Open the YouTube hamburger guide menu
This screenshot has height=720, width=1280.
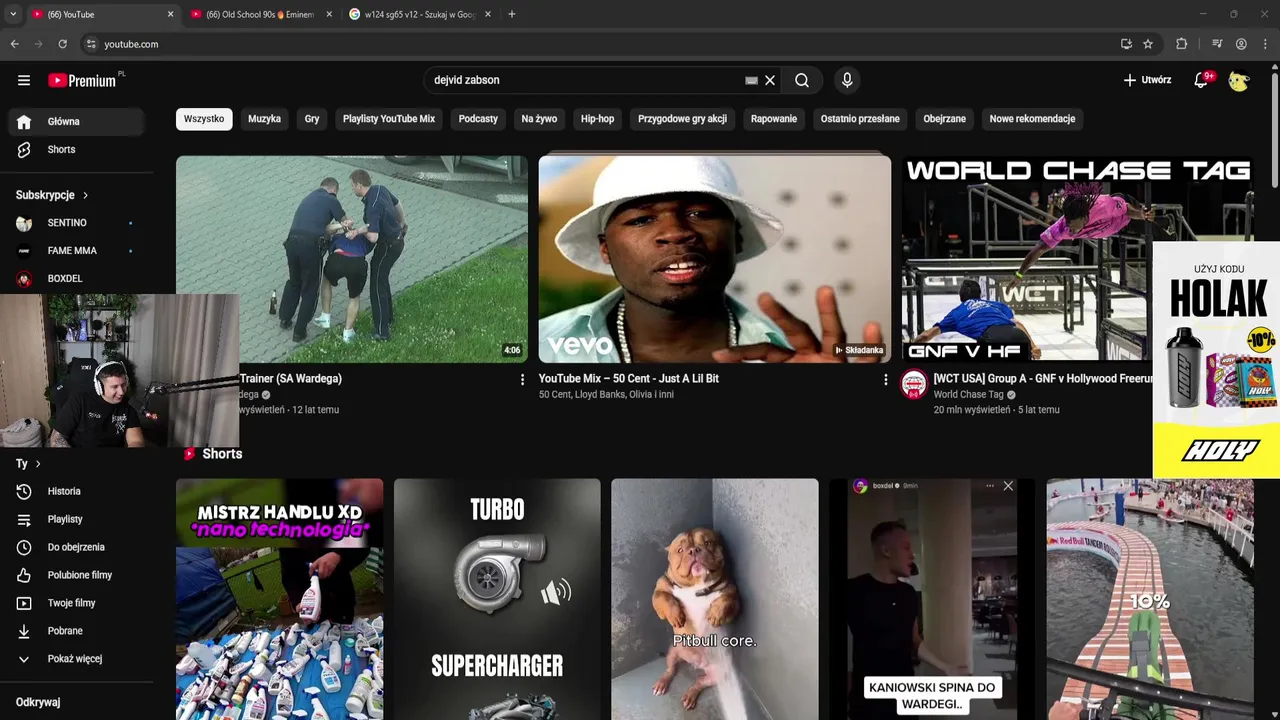point(24,80)
